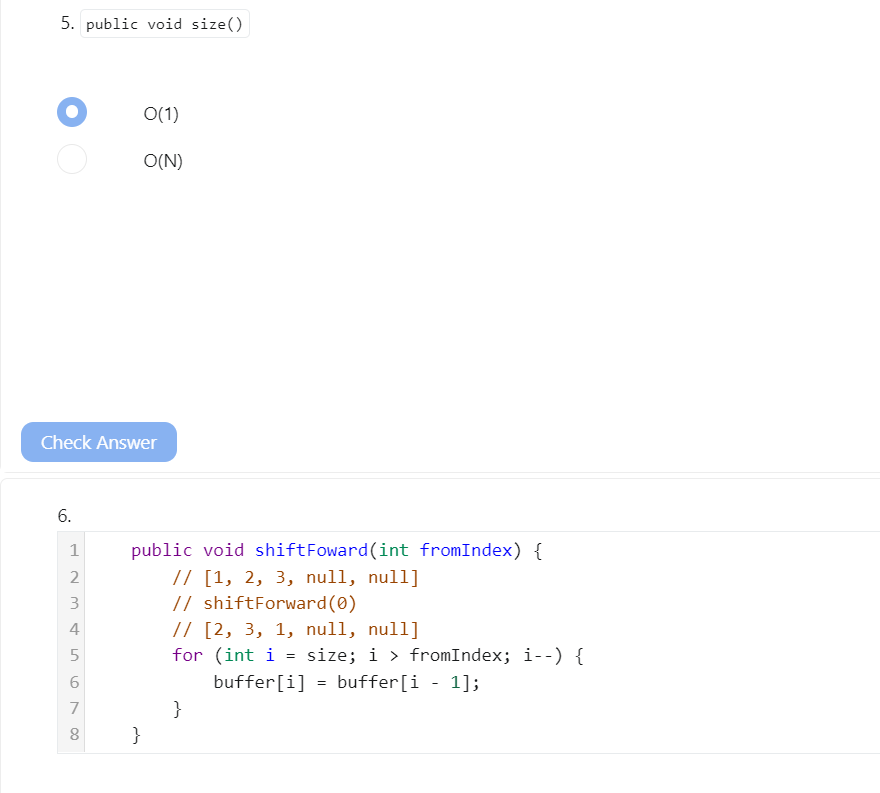880x793 pixels.
Task: Click the O(1) answer label text
Action: pos(160,113)
